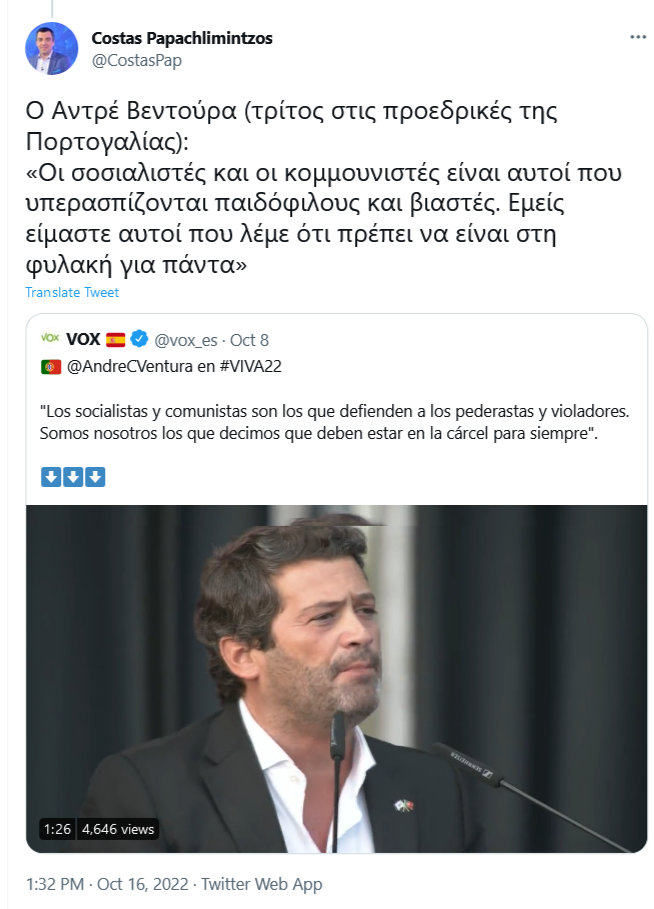Open the 1:32 PM · Oct 16, 2022 timestamp

pos(107,884)
